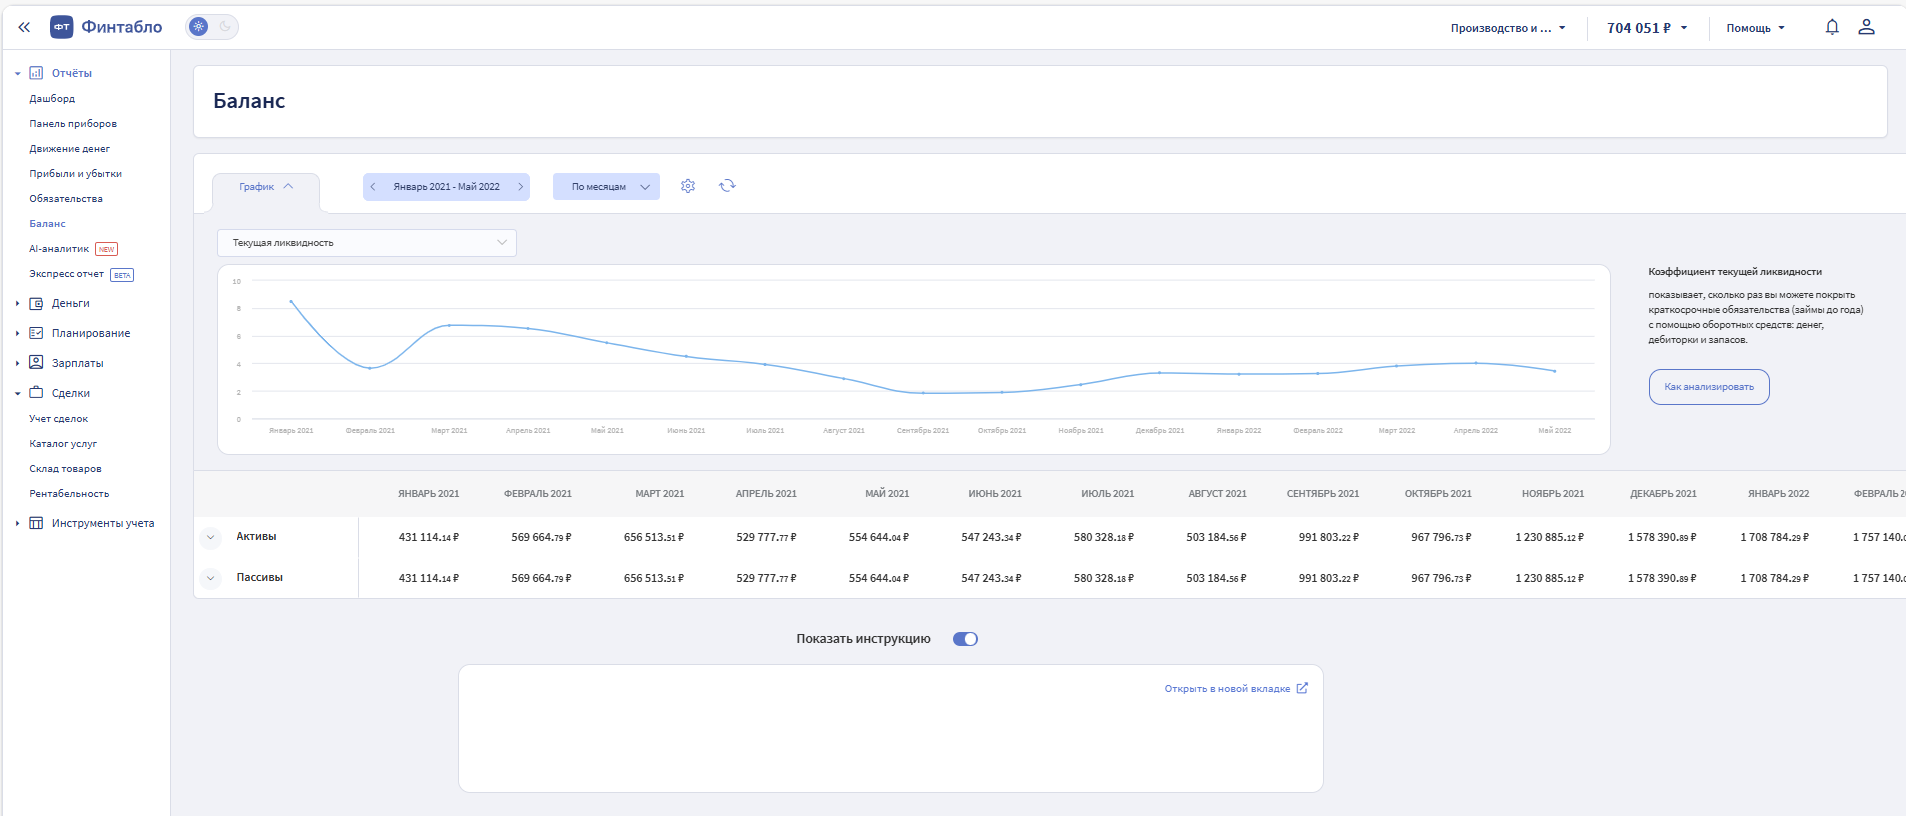Click previous period arrow in date range

coord(373,187)
